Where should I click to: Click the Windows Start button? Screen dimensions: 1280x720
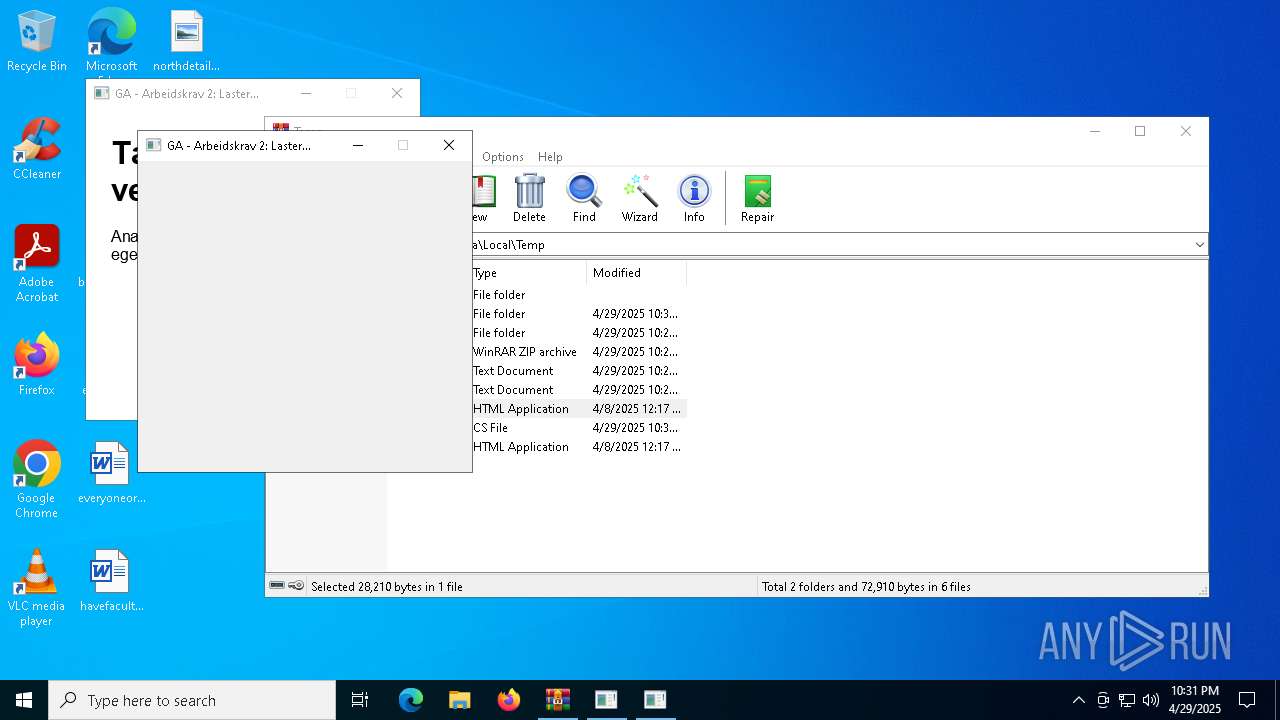(24, 700)
